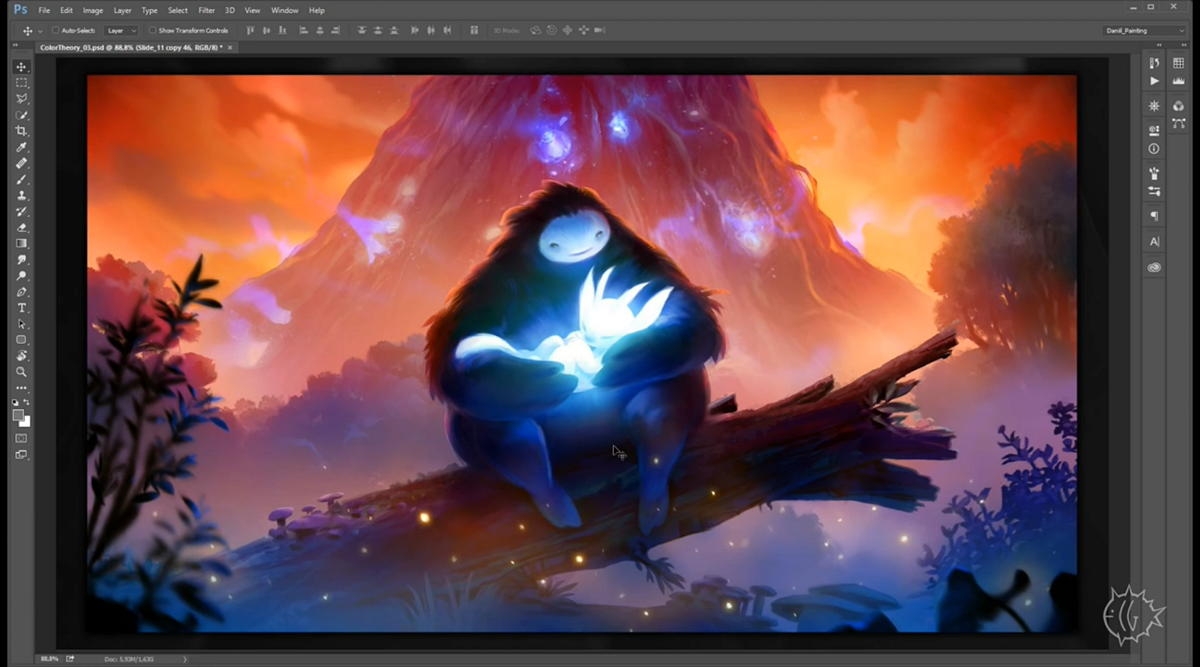The width and height of the screenshot is (1200, 667).
Task: Select the Path Selection arrow tool
Action: point(21,324)
